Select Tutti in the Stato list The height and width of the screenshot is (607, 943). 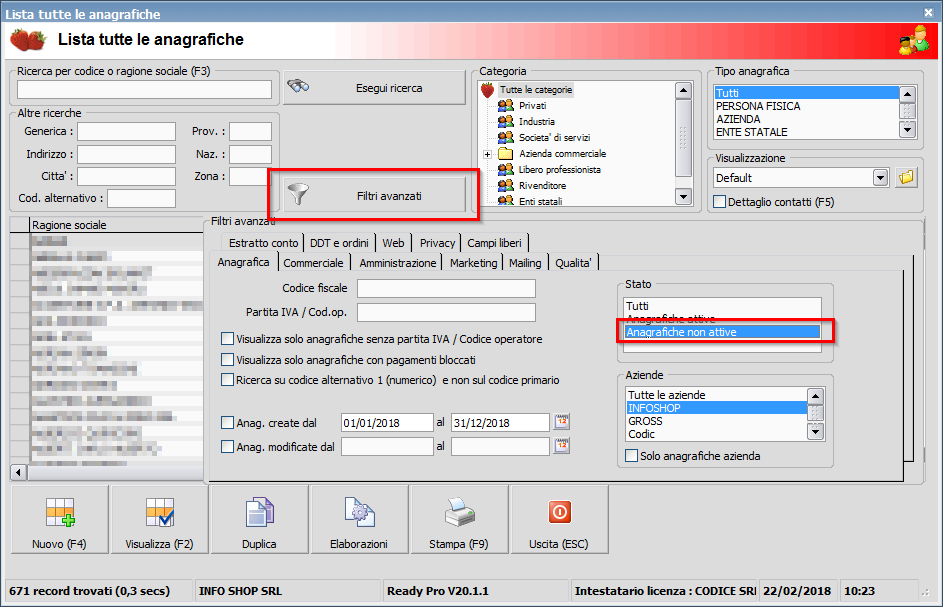[x=722, y=306]
